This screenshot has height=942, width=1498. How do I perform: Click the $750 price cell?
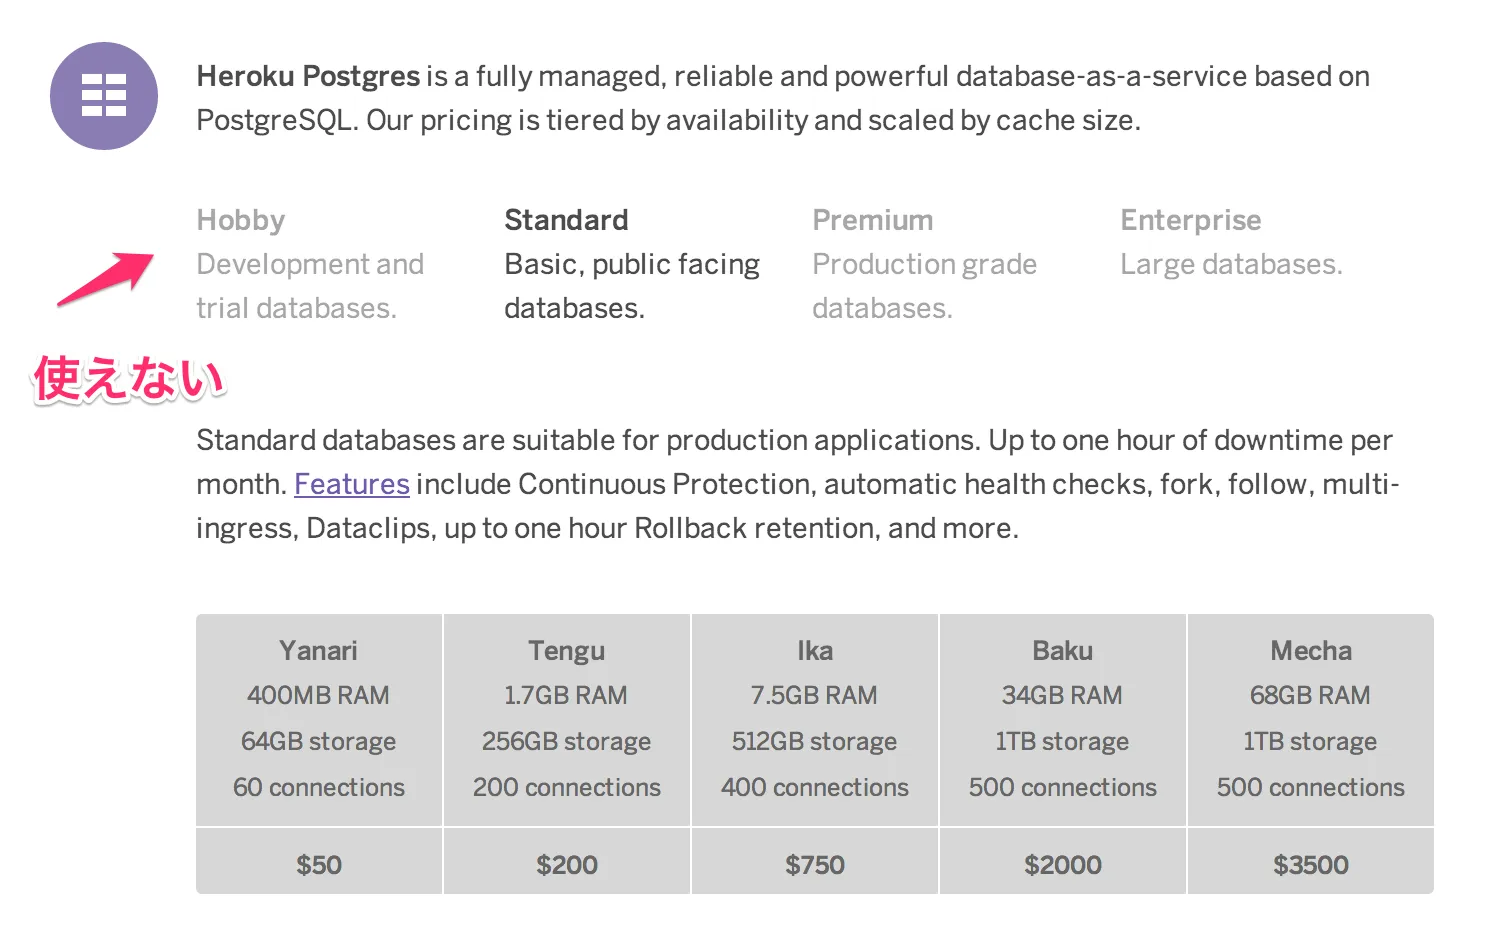click(814, 862)
